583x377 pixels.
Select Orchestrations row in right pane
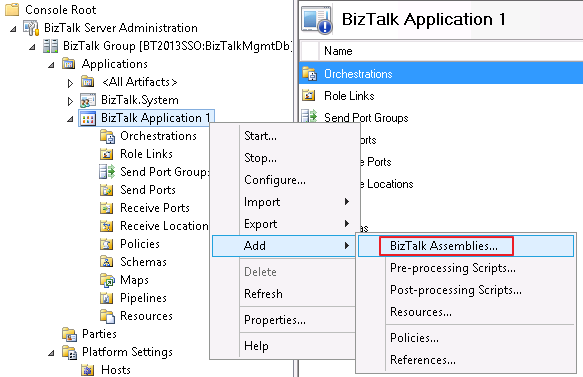pos(441,74)
